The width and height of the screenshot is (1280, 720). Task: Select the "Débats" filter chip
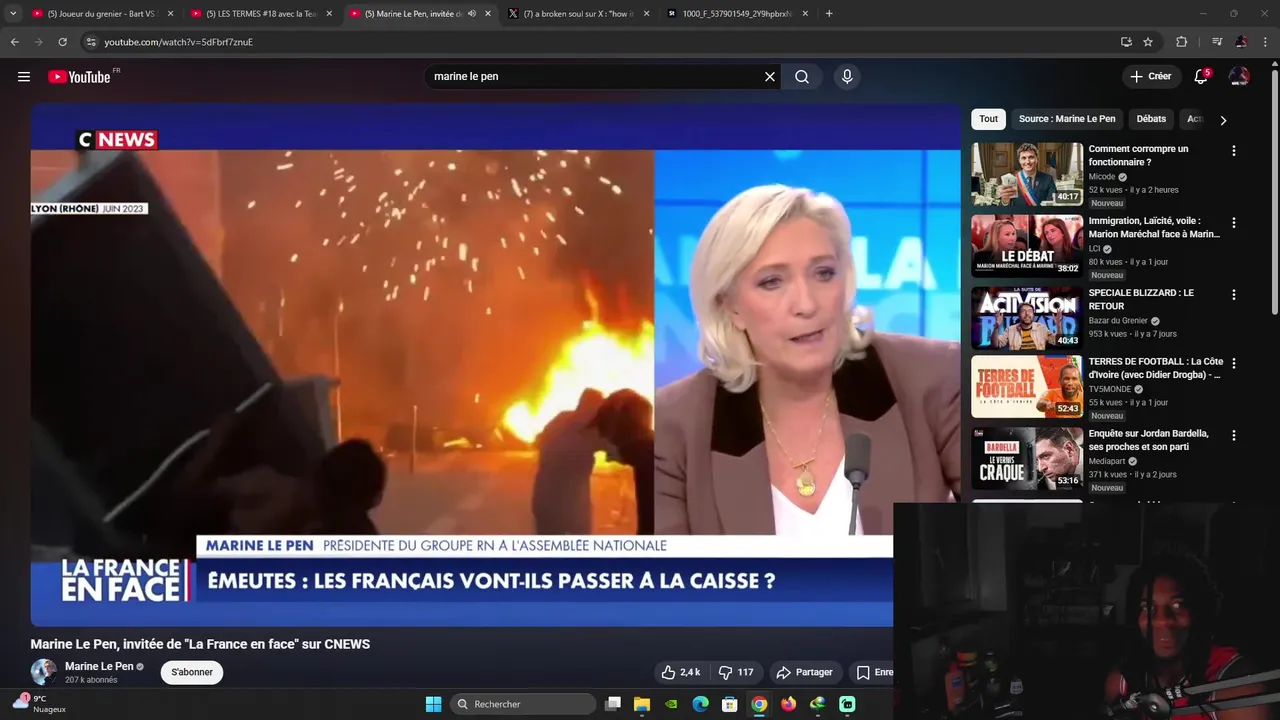[x=1151, y=119]
